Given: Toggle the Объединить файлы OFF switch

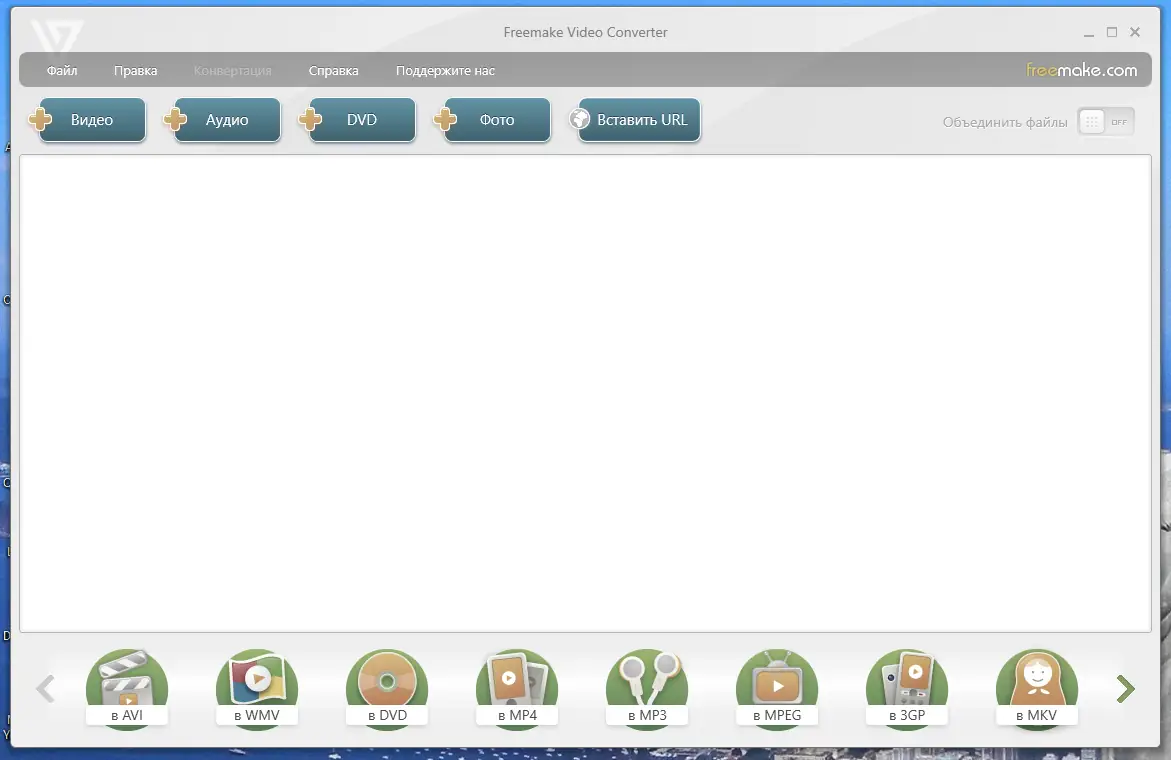Looking at the screenshot, I should coord(1106,122).
